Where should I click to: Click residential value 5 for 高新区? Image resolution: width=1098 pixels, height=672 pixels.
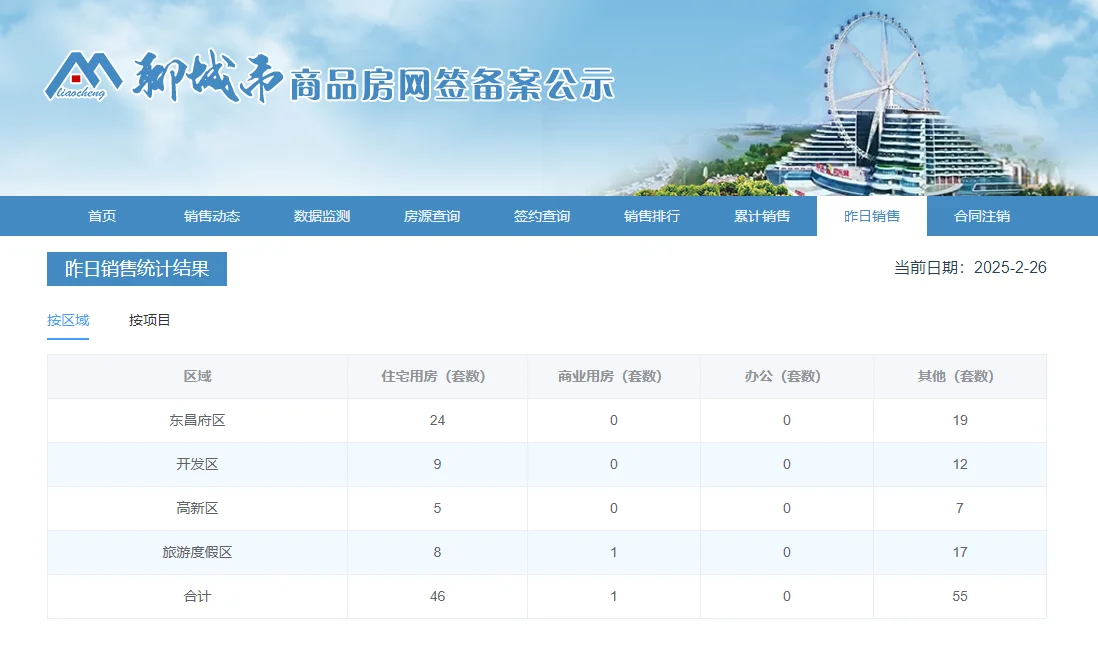[x=438, y=509]
